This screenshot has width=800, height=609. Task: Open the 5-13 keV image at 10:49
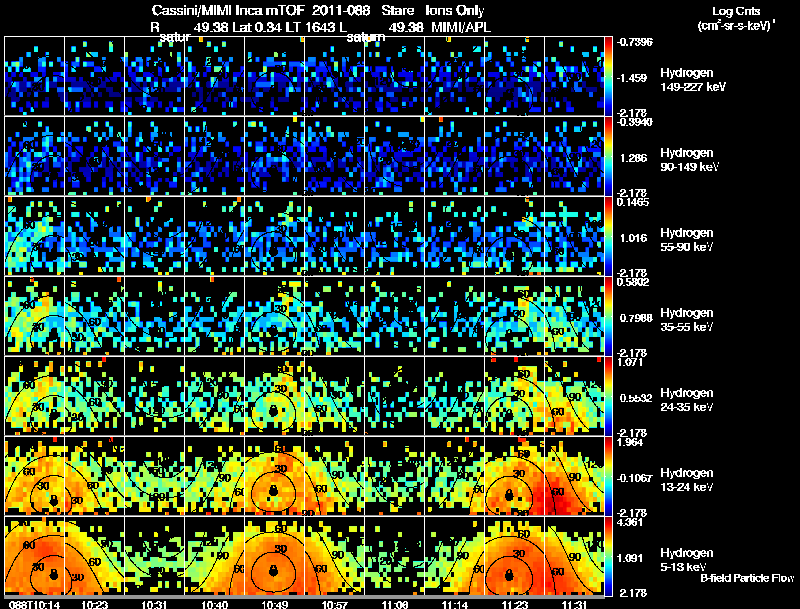[x=274, y=557]
